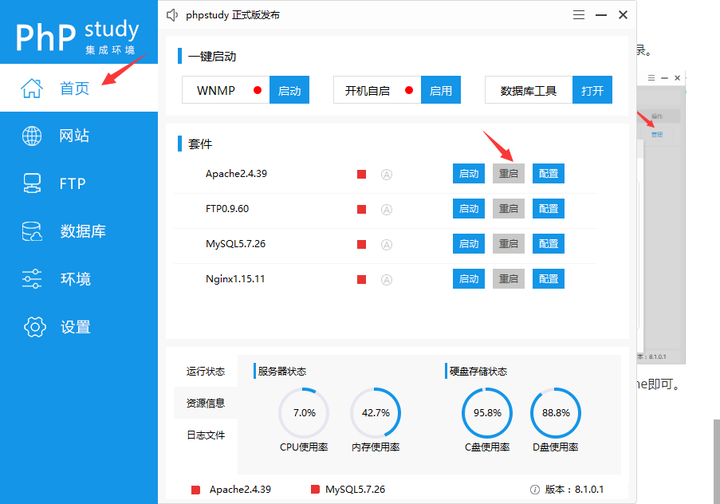Image resolution: width=720 pixels, height=504 pixels.
Task: Click the speaker announcement icon
Action: click(x=172, y=15)
